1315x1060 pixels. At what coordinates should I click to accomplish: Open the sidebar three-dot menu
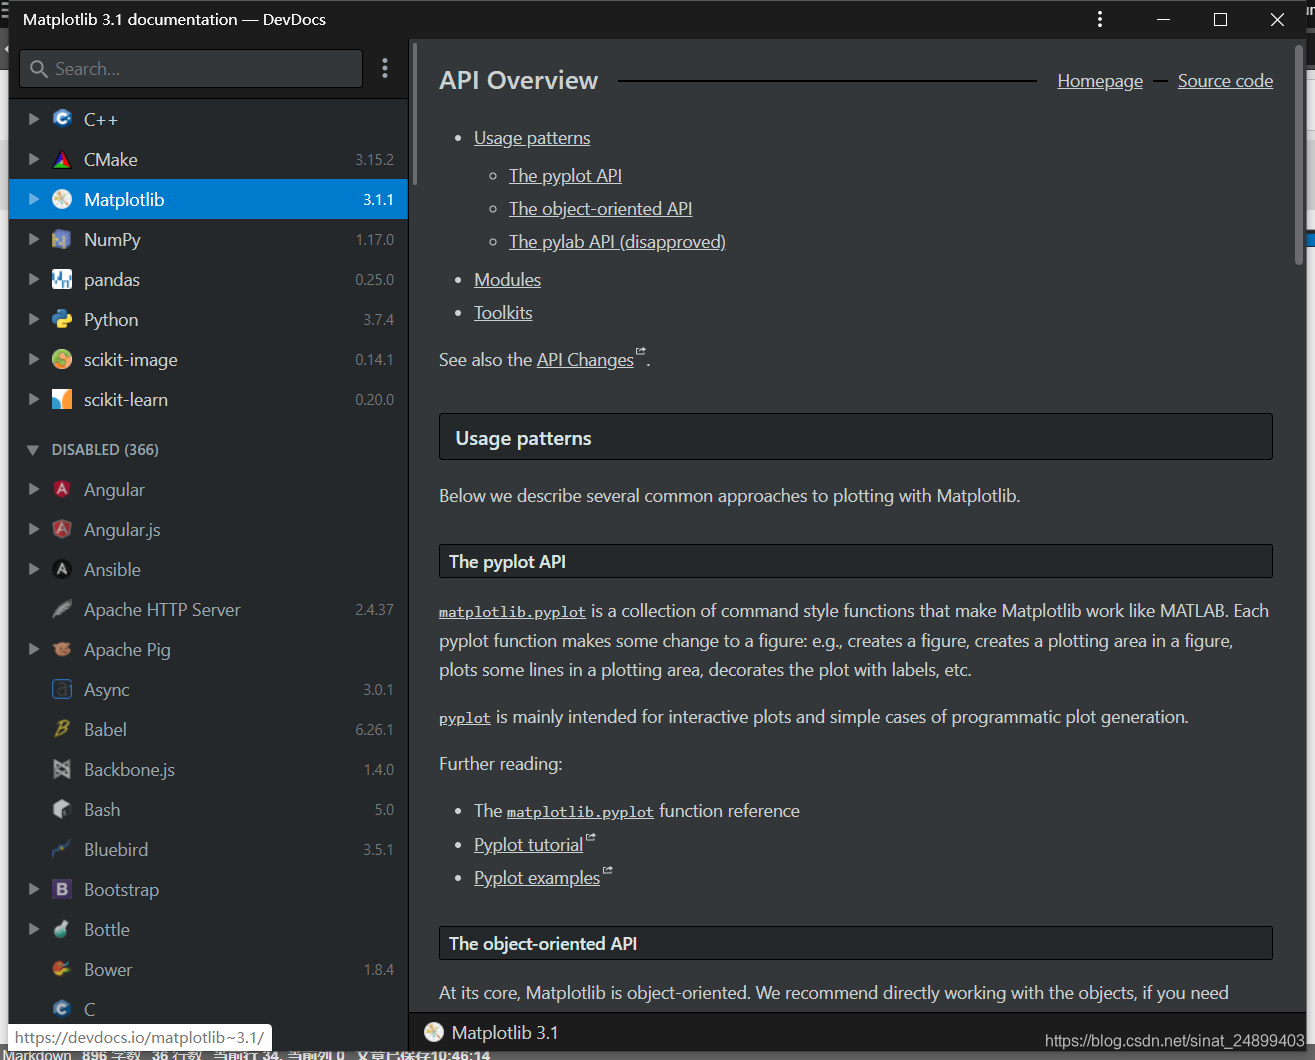tap(385, 68)
